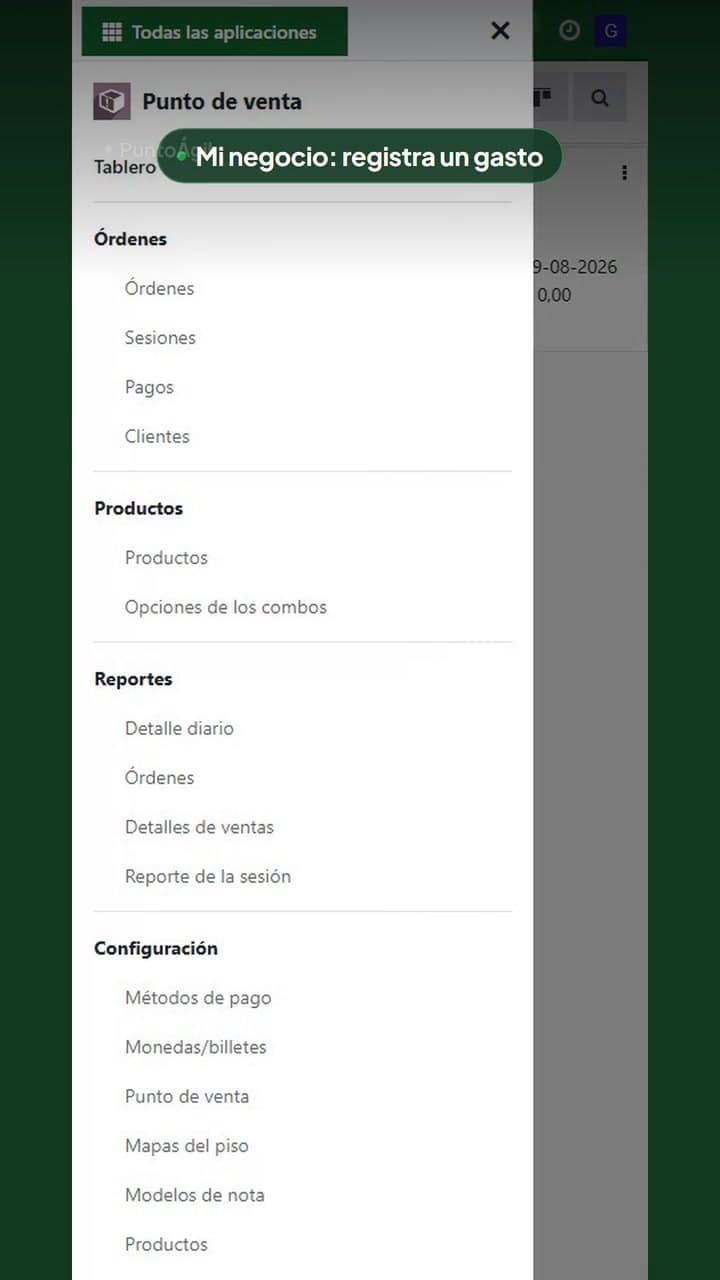Viewport: 720px width, 1280px height.
Task: Open the clock activities icon
Action: (x=569, y=30)
